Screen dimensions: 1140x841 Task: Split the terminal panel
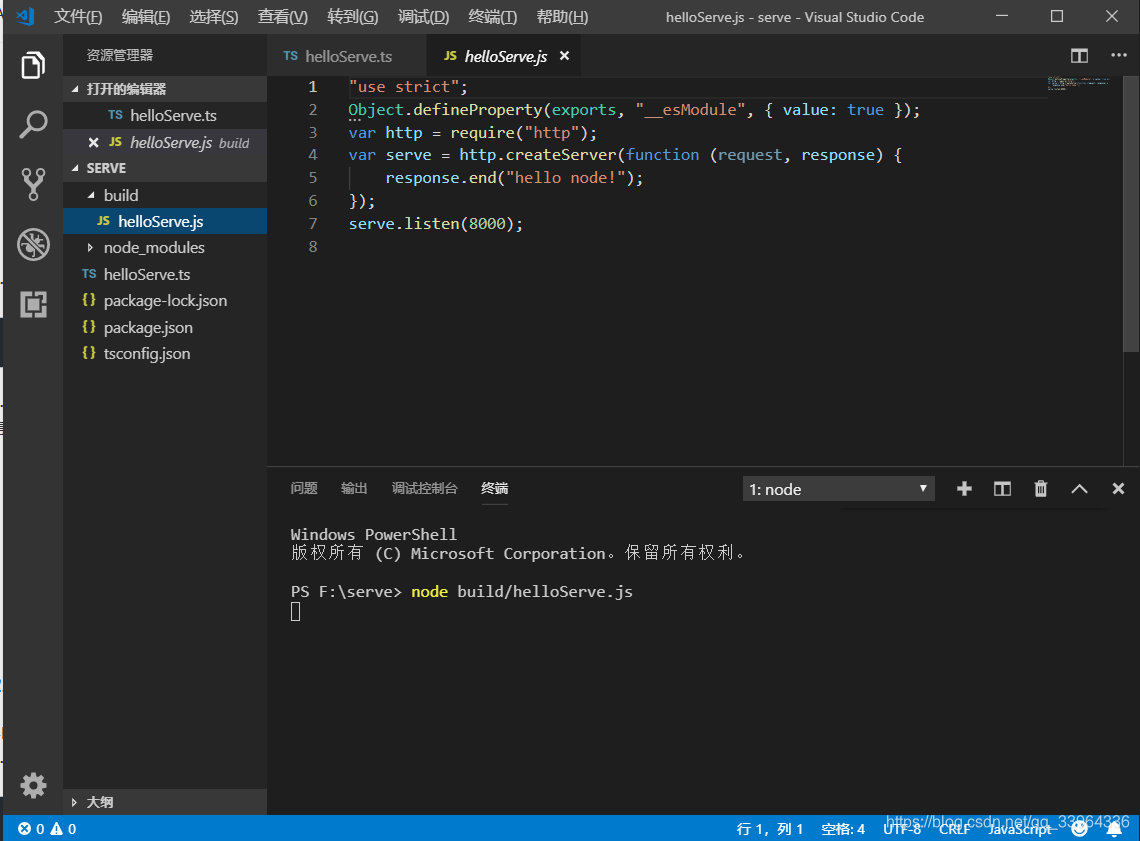1002,488
